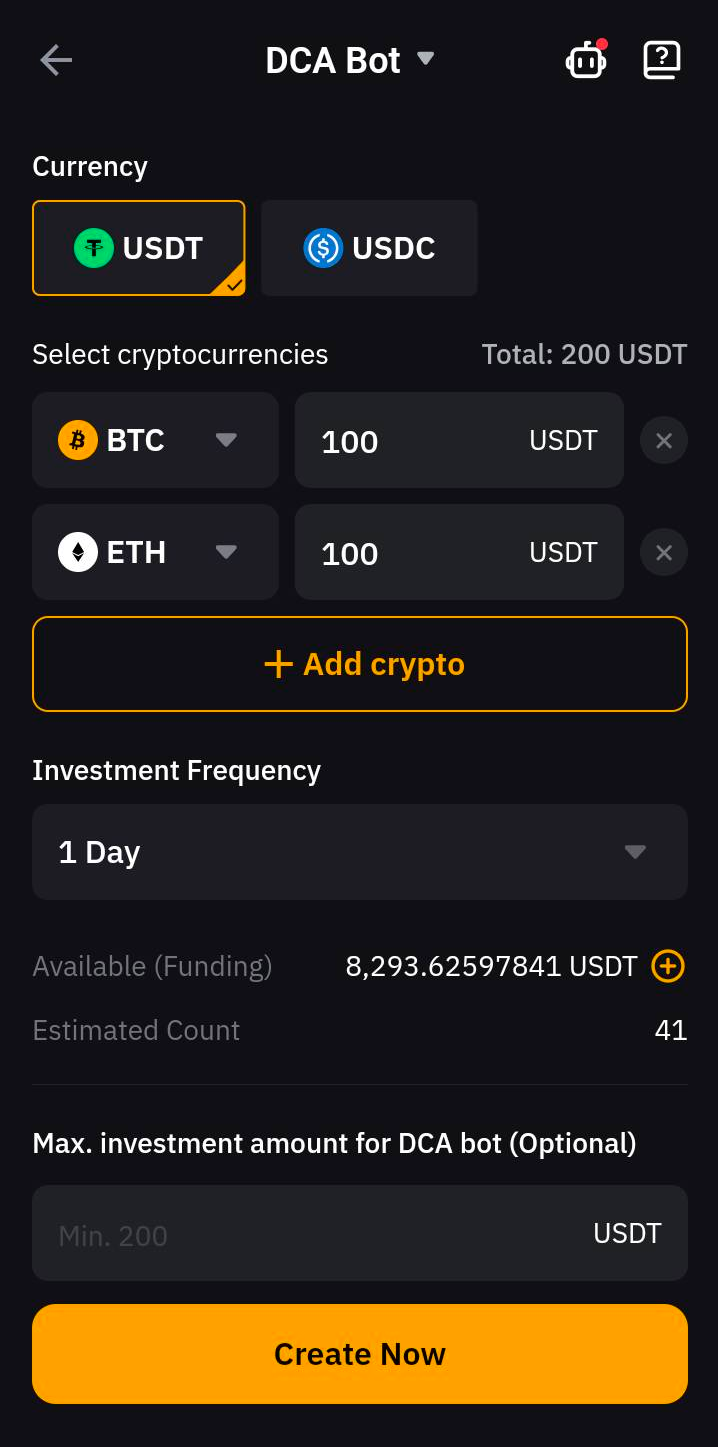The width and height of the screenshot is (718, 1447).
Task: Remove the BTC row with X icon
Action: point(663,440)
